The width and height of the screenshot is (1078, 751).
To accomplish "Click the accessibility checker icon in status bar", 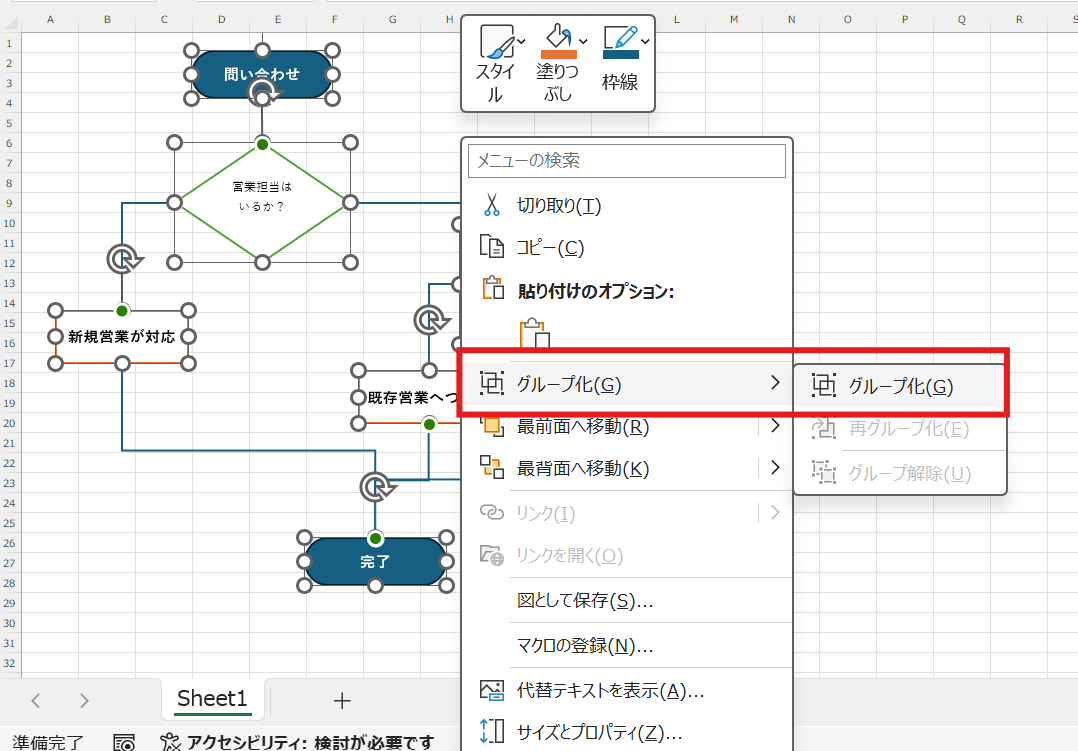I will click(172, 742).
